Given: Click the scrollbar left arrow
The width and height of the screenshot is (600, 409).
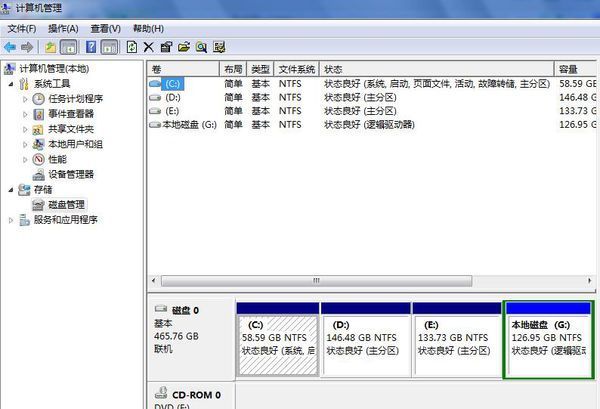Looking at the screenshot, I should [153, 281].
